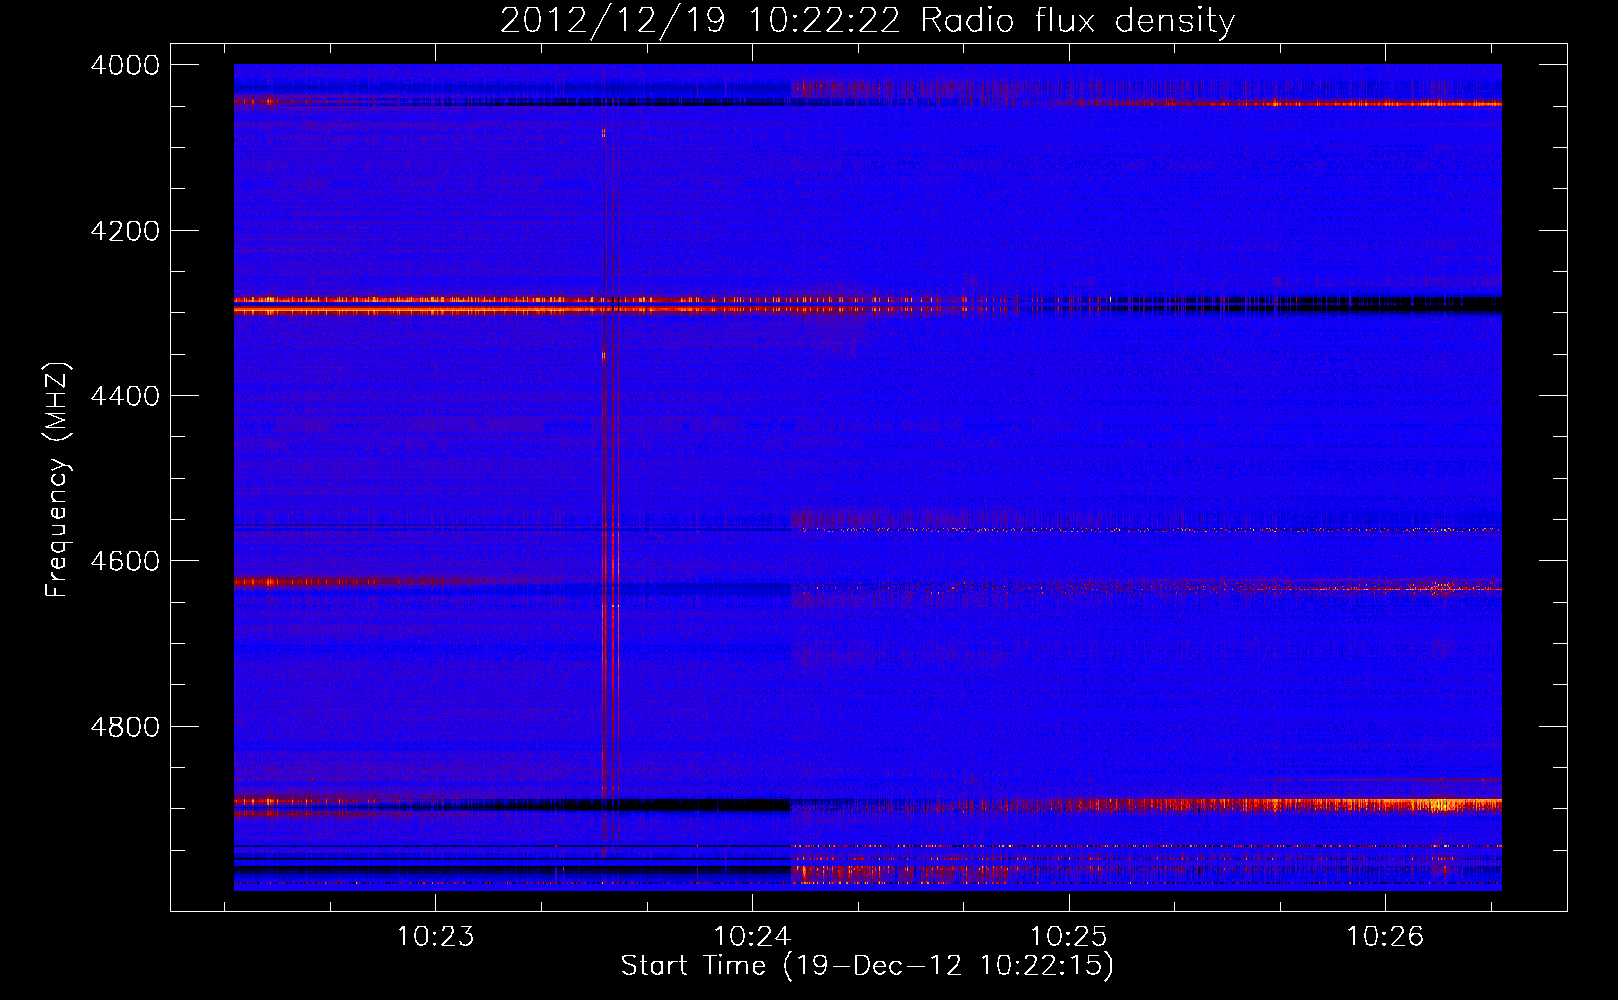The width and height of the screenshot is (1618, 1000).
Task: Select the 4200 frequency axis label
Action: point(125,231)
